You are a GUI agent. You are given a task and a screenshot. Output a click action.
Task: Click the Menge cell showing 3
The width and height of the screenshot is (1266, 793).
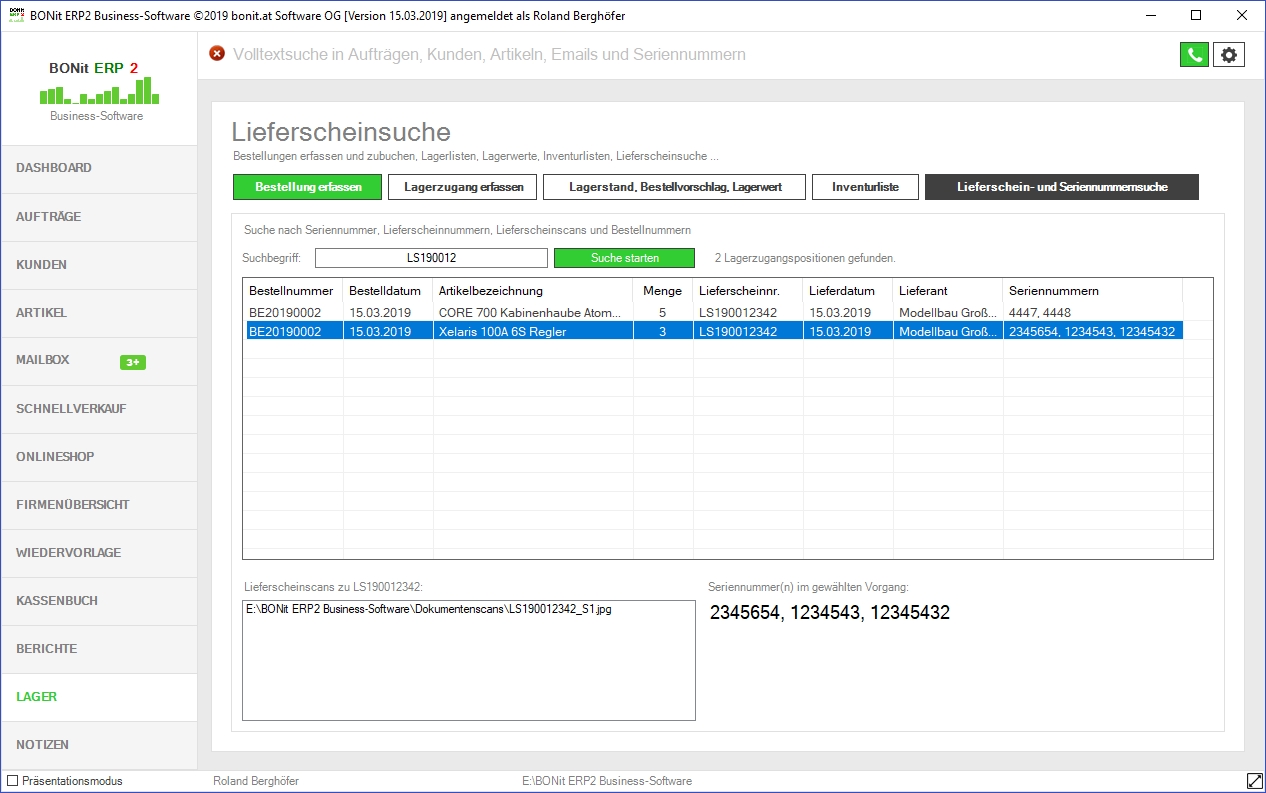662,331
